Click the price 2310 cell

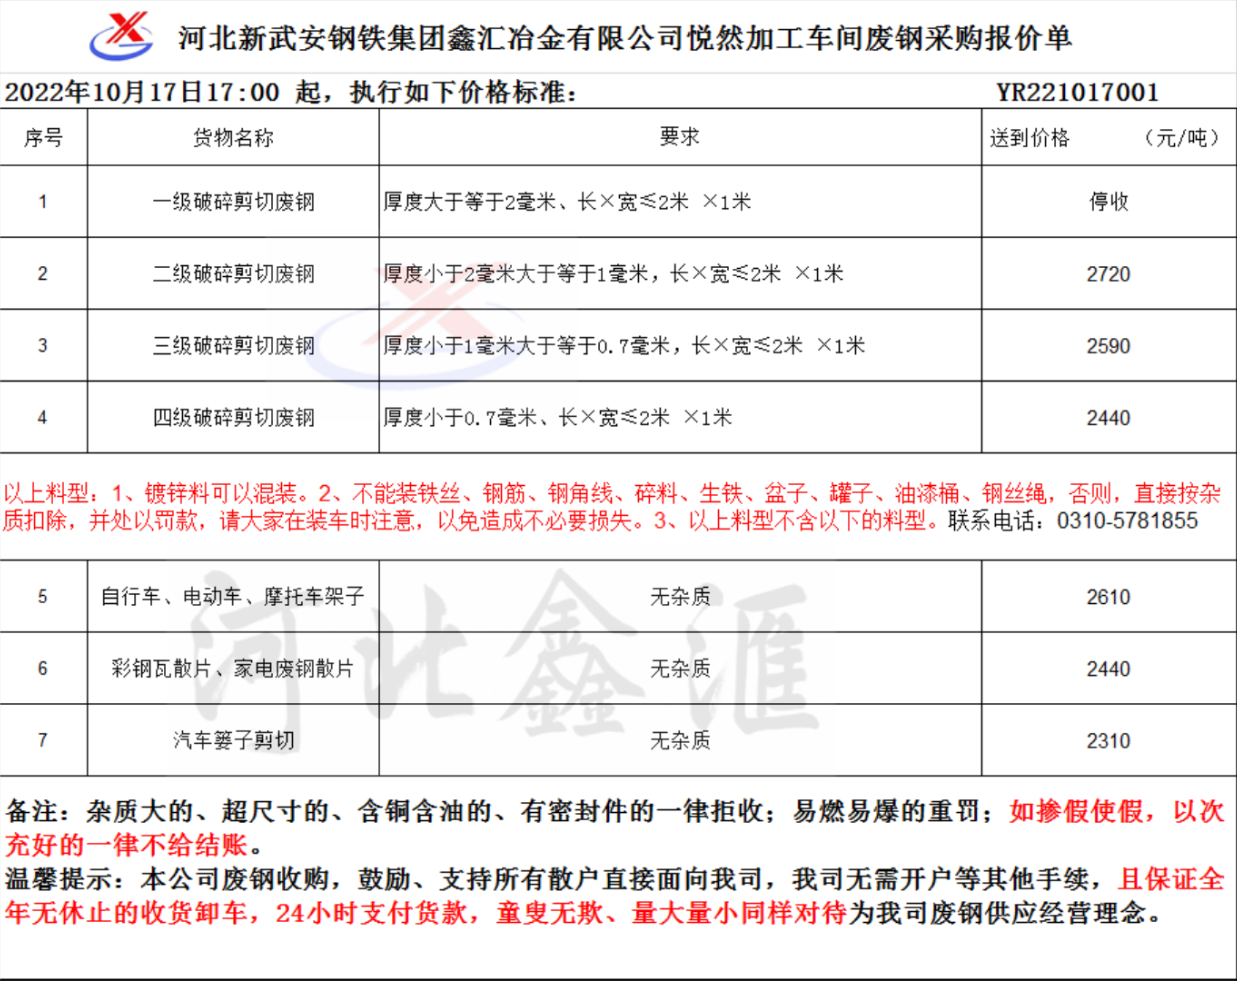[1108, 741]
